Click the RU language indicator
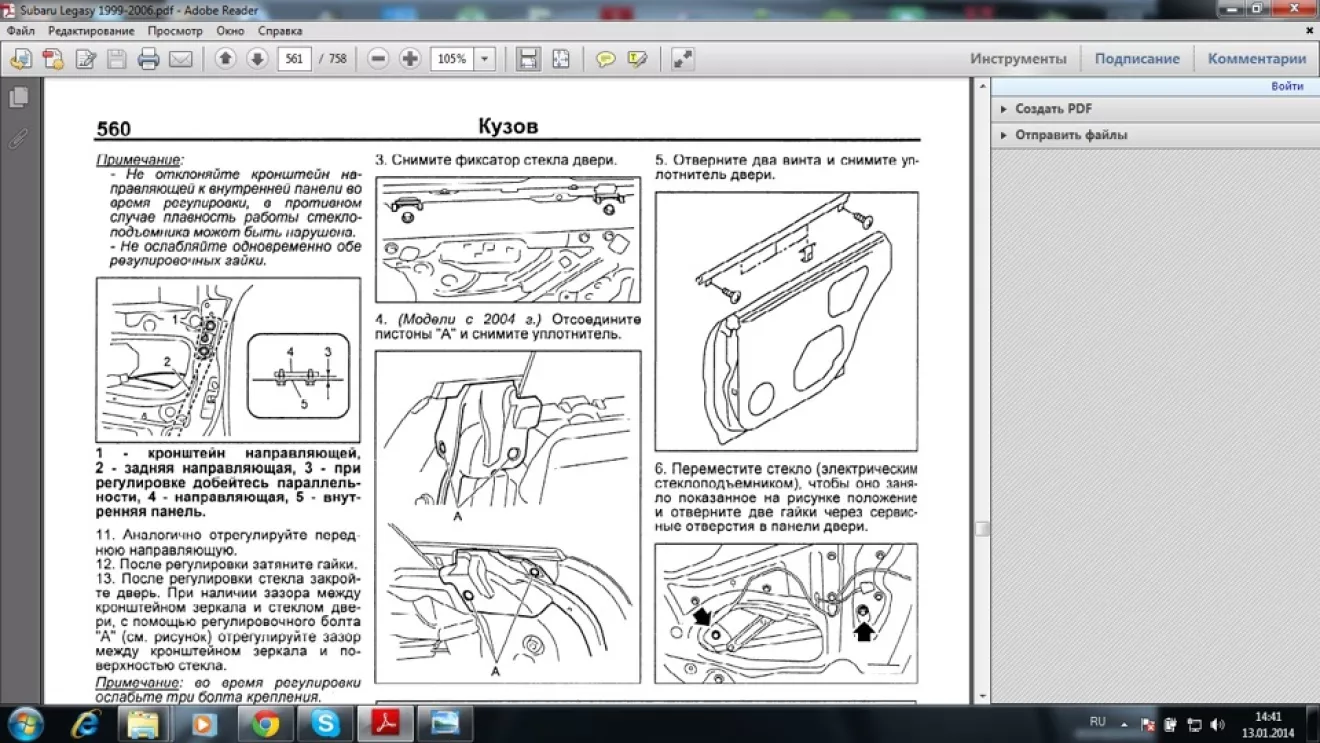1320x743 pixels. point(1098,722)
